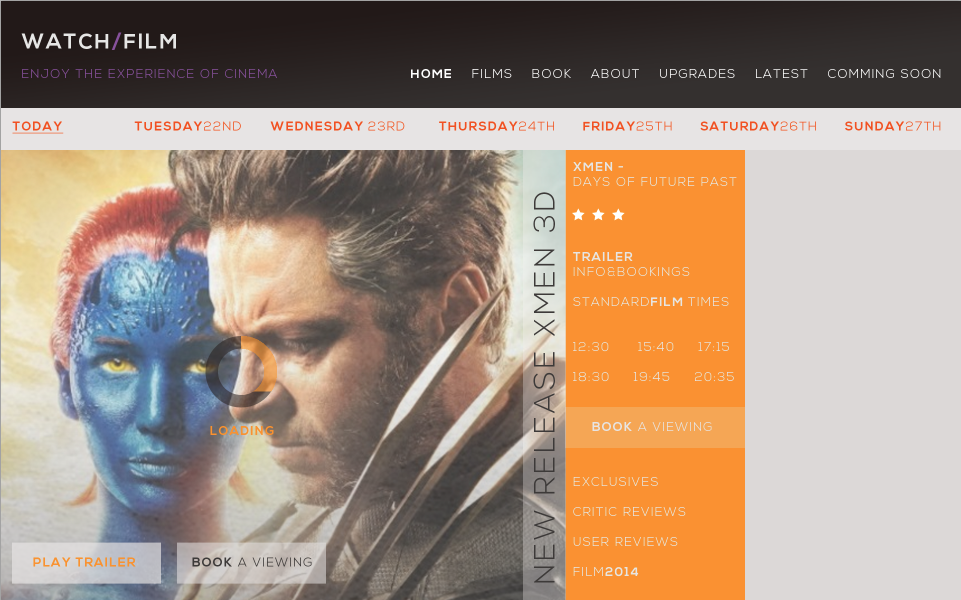The image size is (961, 600).
Task: Open the LATEST nav item
Action: (781, 74)
